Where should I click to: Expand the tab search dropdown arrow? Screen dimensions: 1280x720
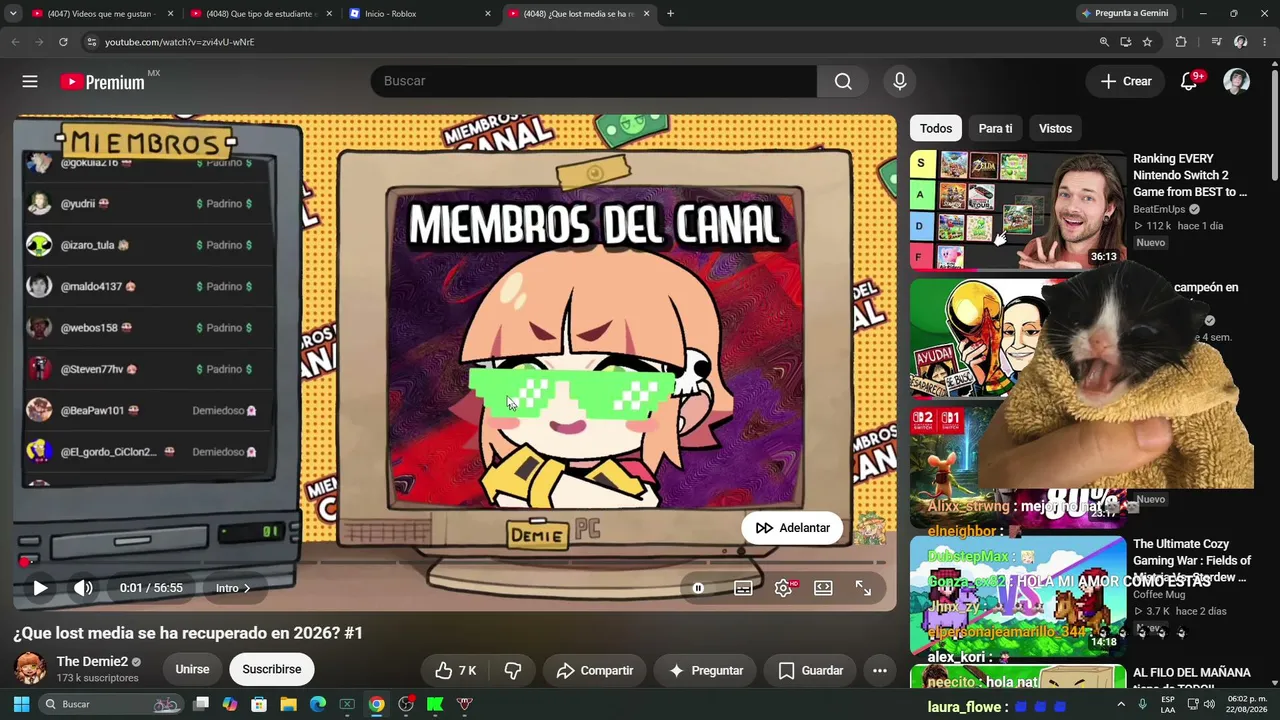coord(13,14)
